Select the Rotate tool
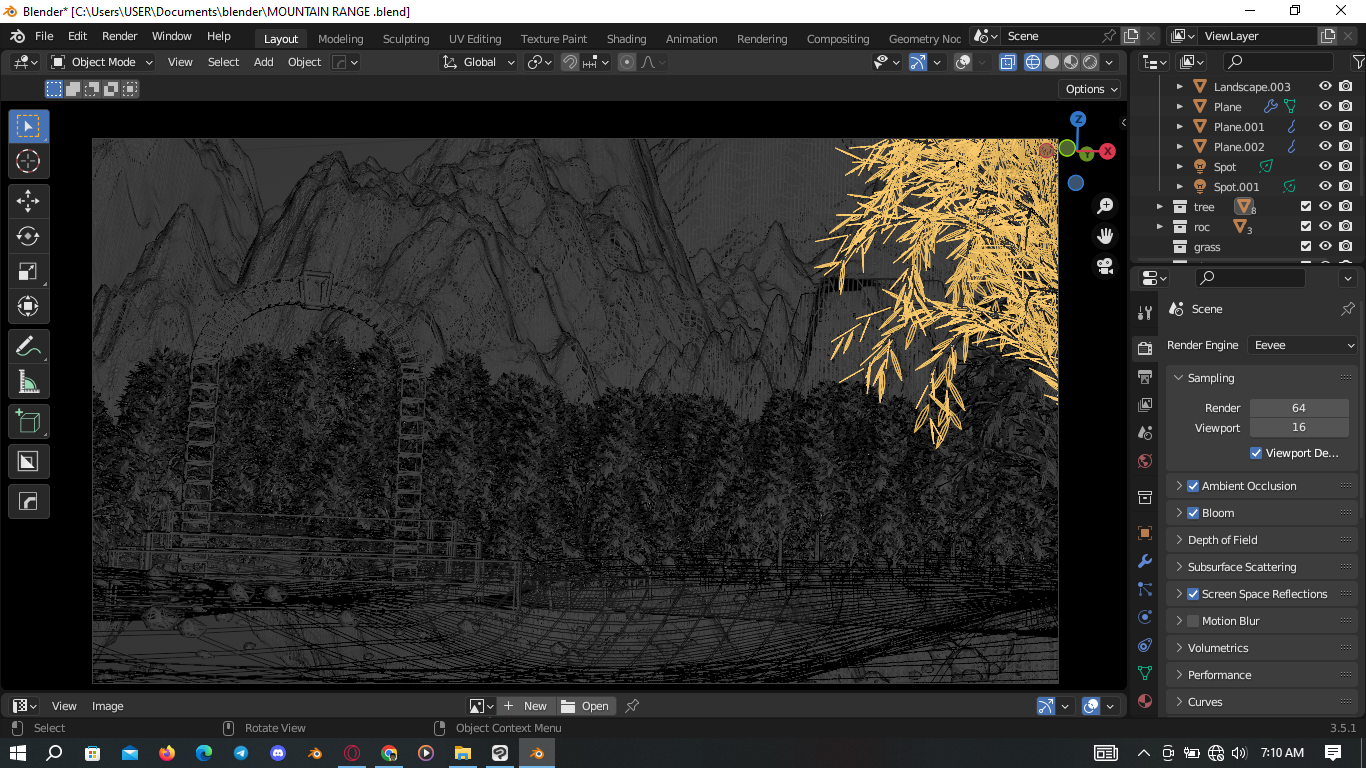This screenshot has height=768, width=1366. click(28, 236)
